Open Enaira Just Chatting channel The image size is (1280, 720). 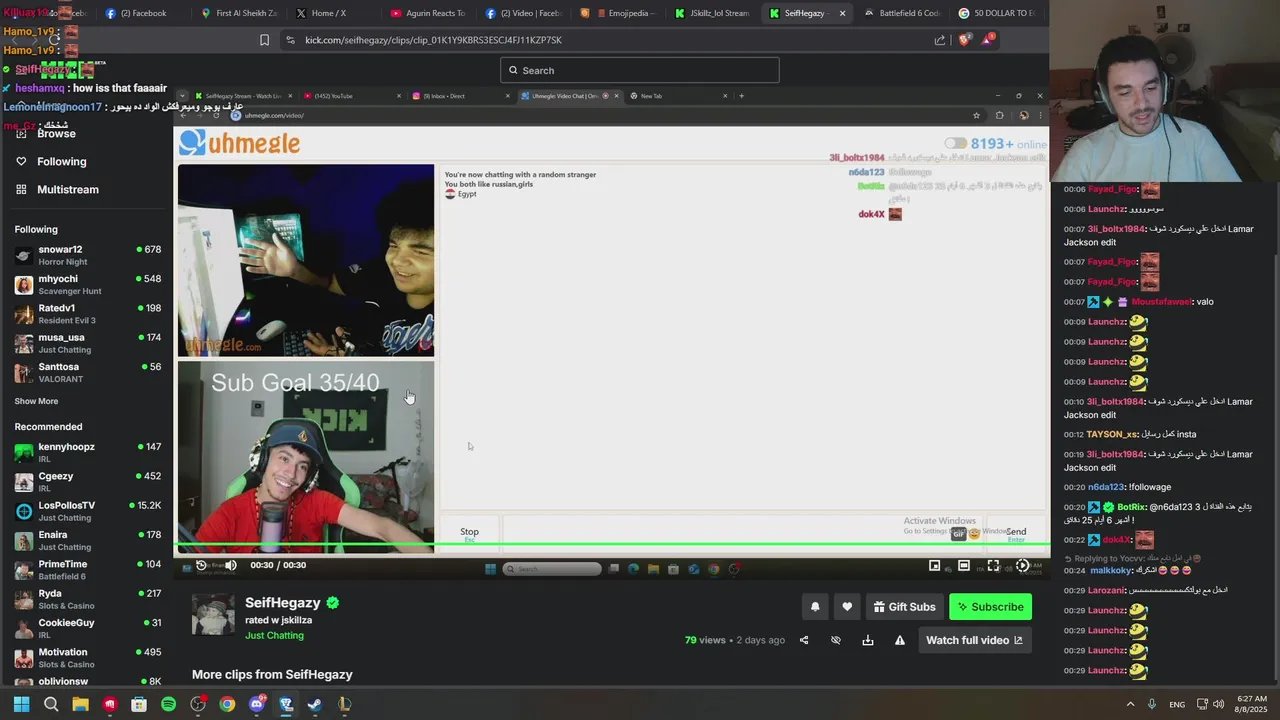click(x=87, y=540)
